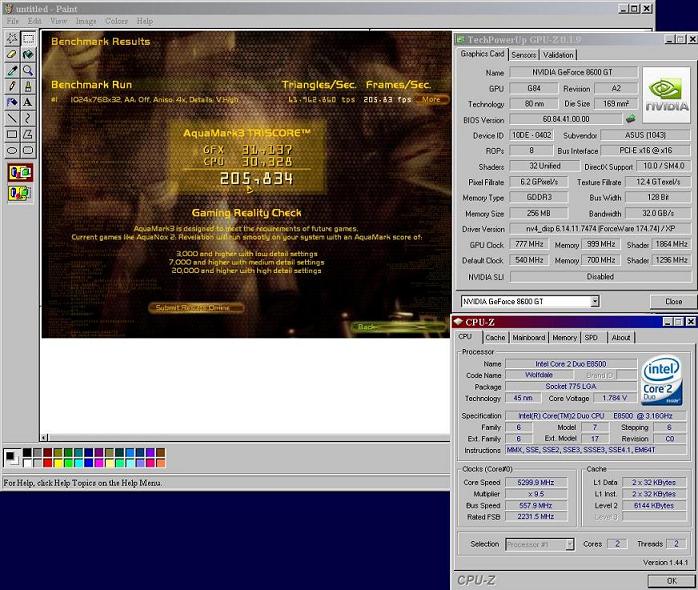Pick the white swatch in the palette
The image size is (698, 590).
pos(27,463)
